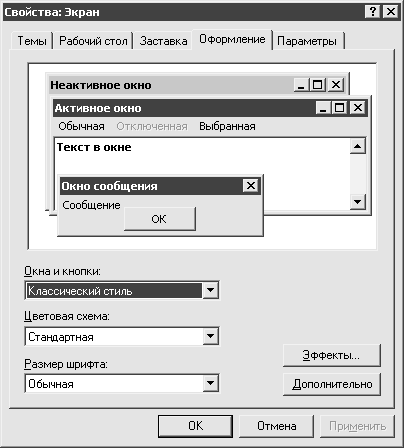Click the scroll down arrow in preview window
Screen dimensions: 404x448
coord(358,202)
